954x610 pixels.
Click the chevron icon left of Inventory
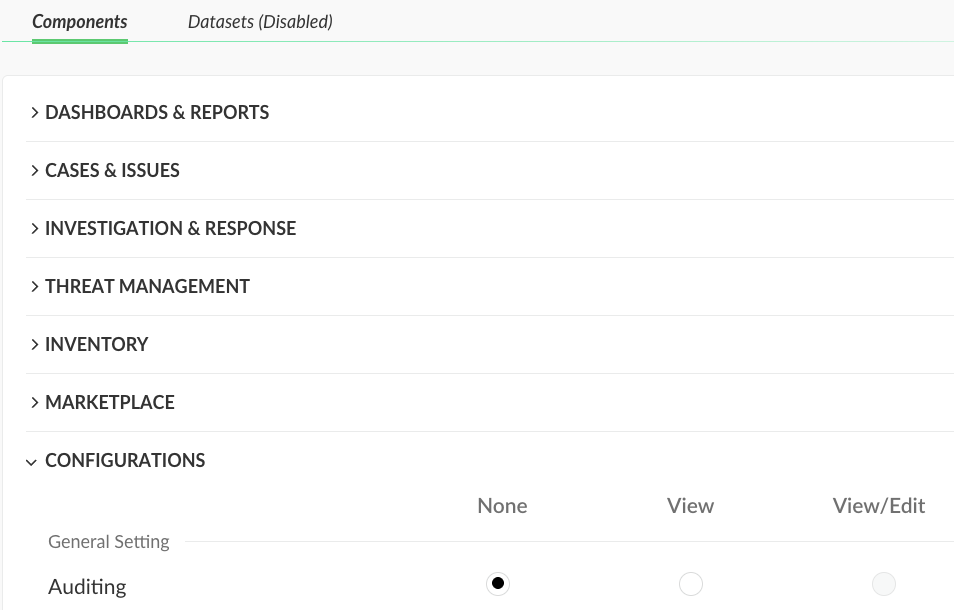point(35,345)
